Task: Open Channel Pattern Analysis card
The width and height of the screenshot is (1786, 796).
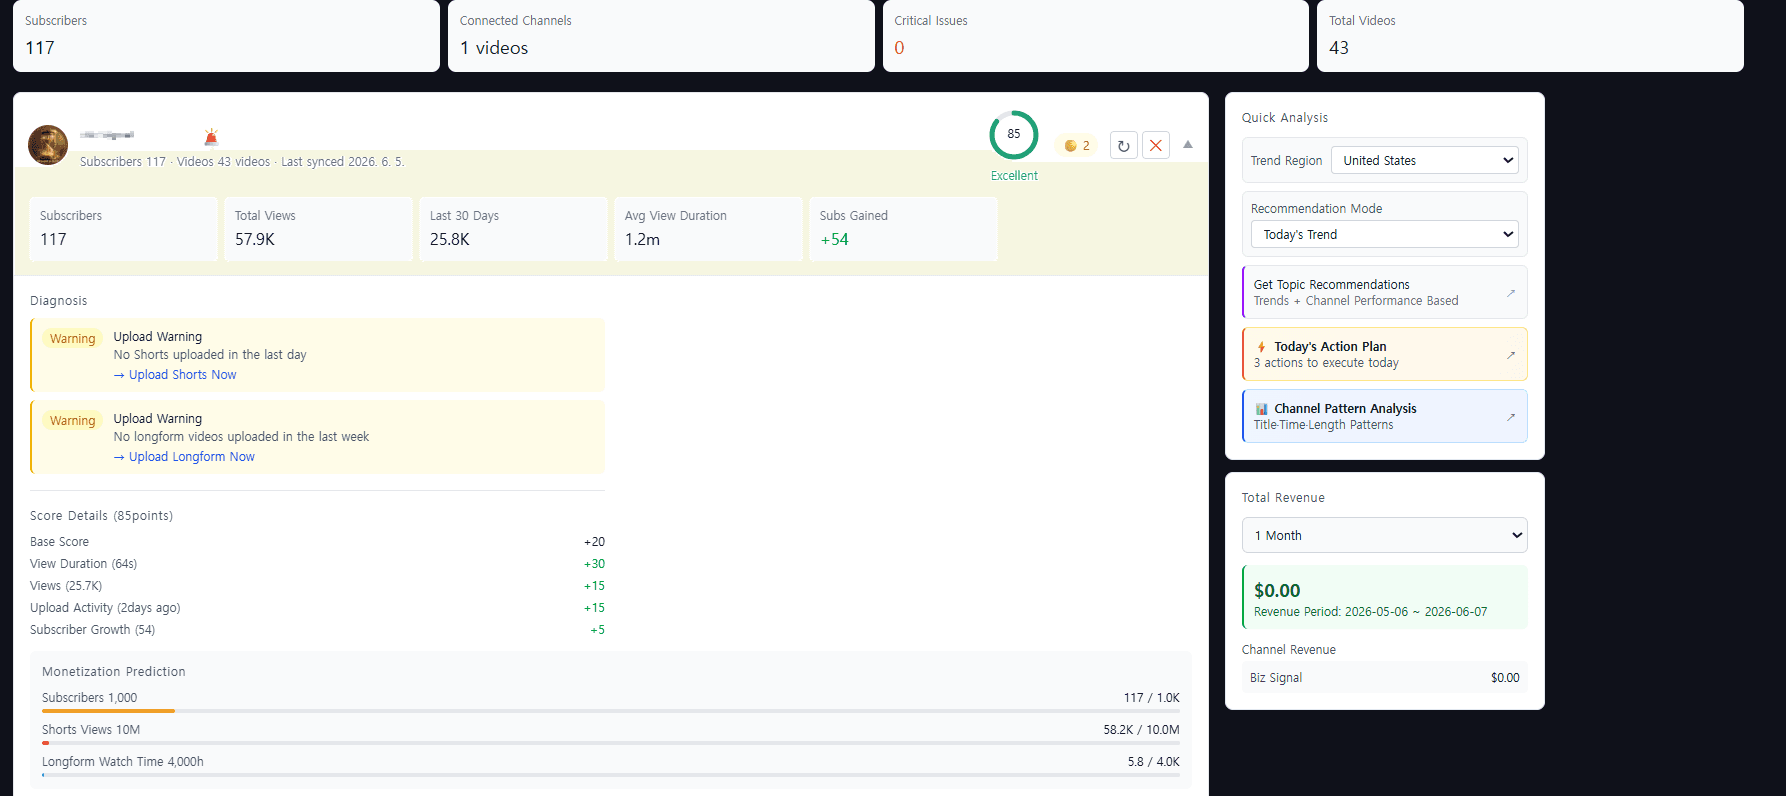Action: tap(1385, 416)
